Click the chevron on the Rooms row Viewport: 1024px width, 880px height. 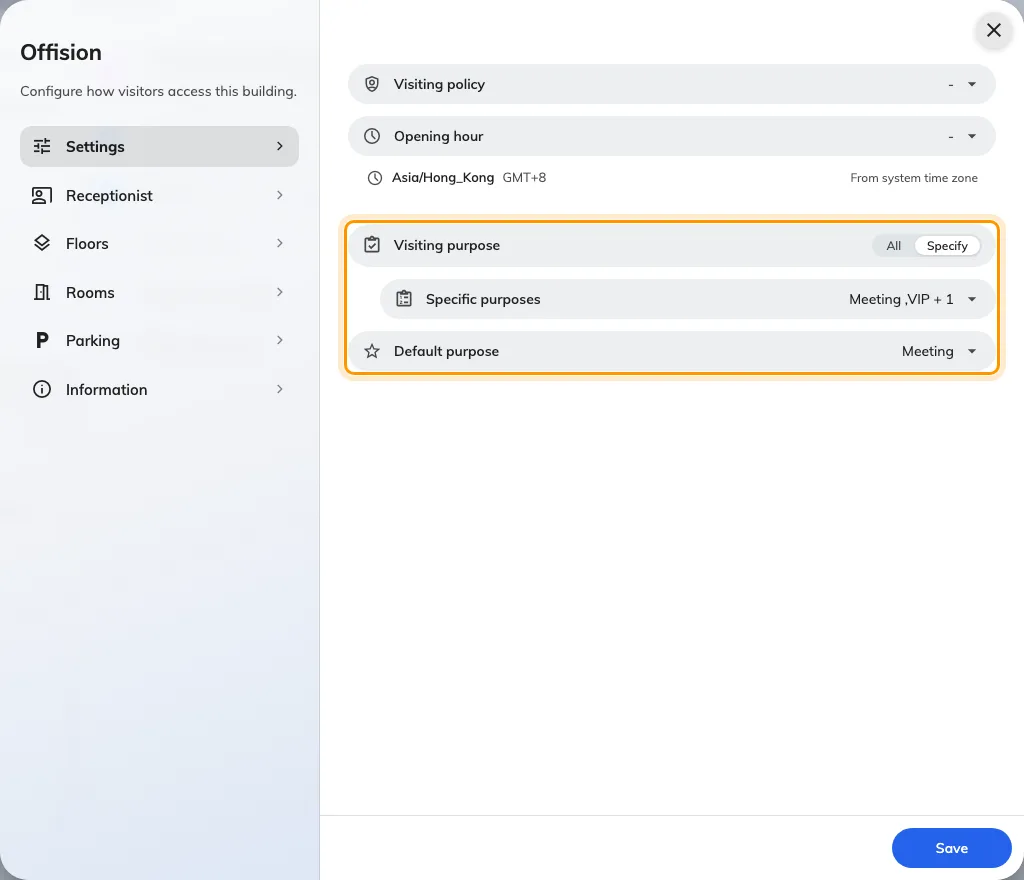(x=280, y=292)
